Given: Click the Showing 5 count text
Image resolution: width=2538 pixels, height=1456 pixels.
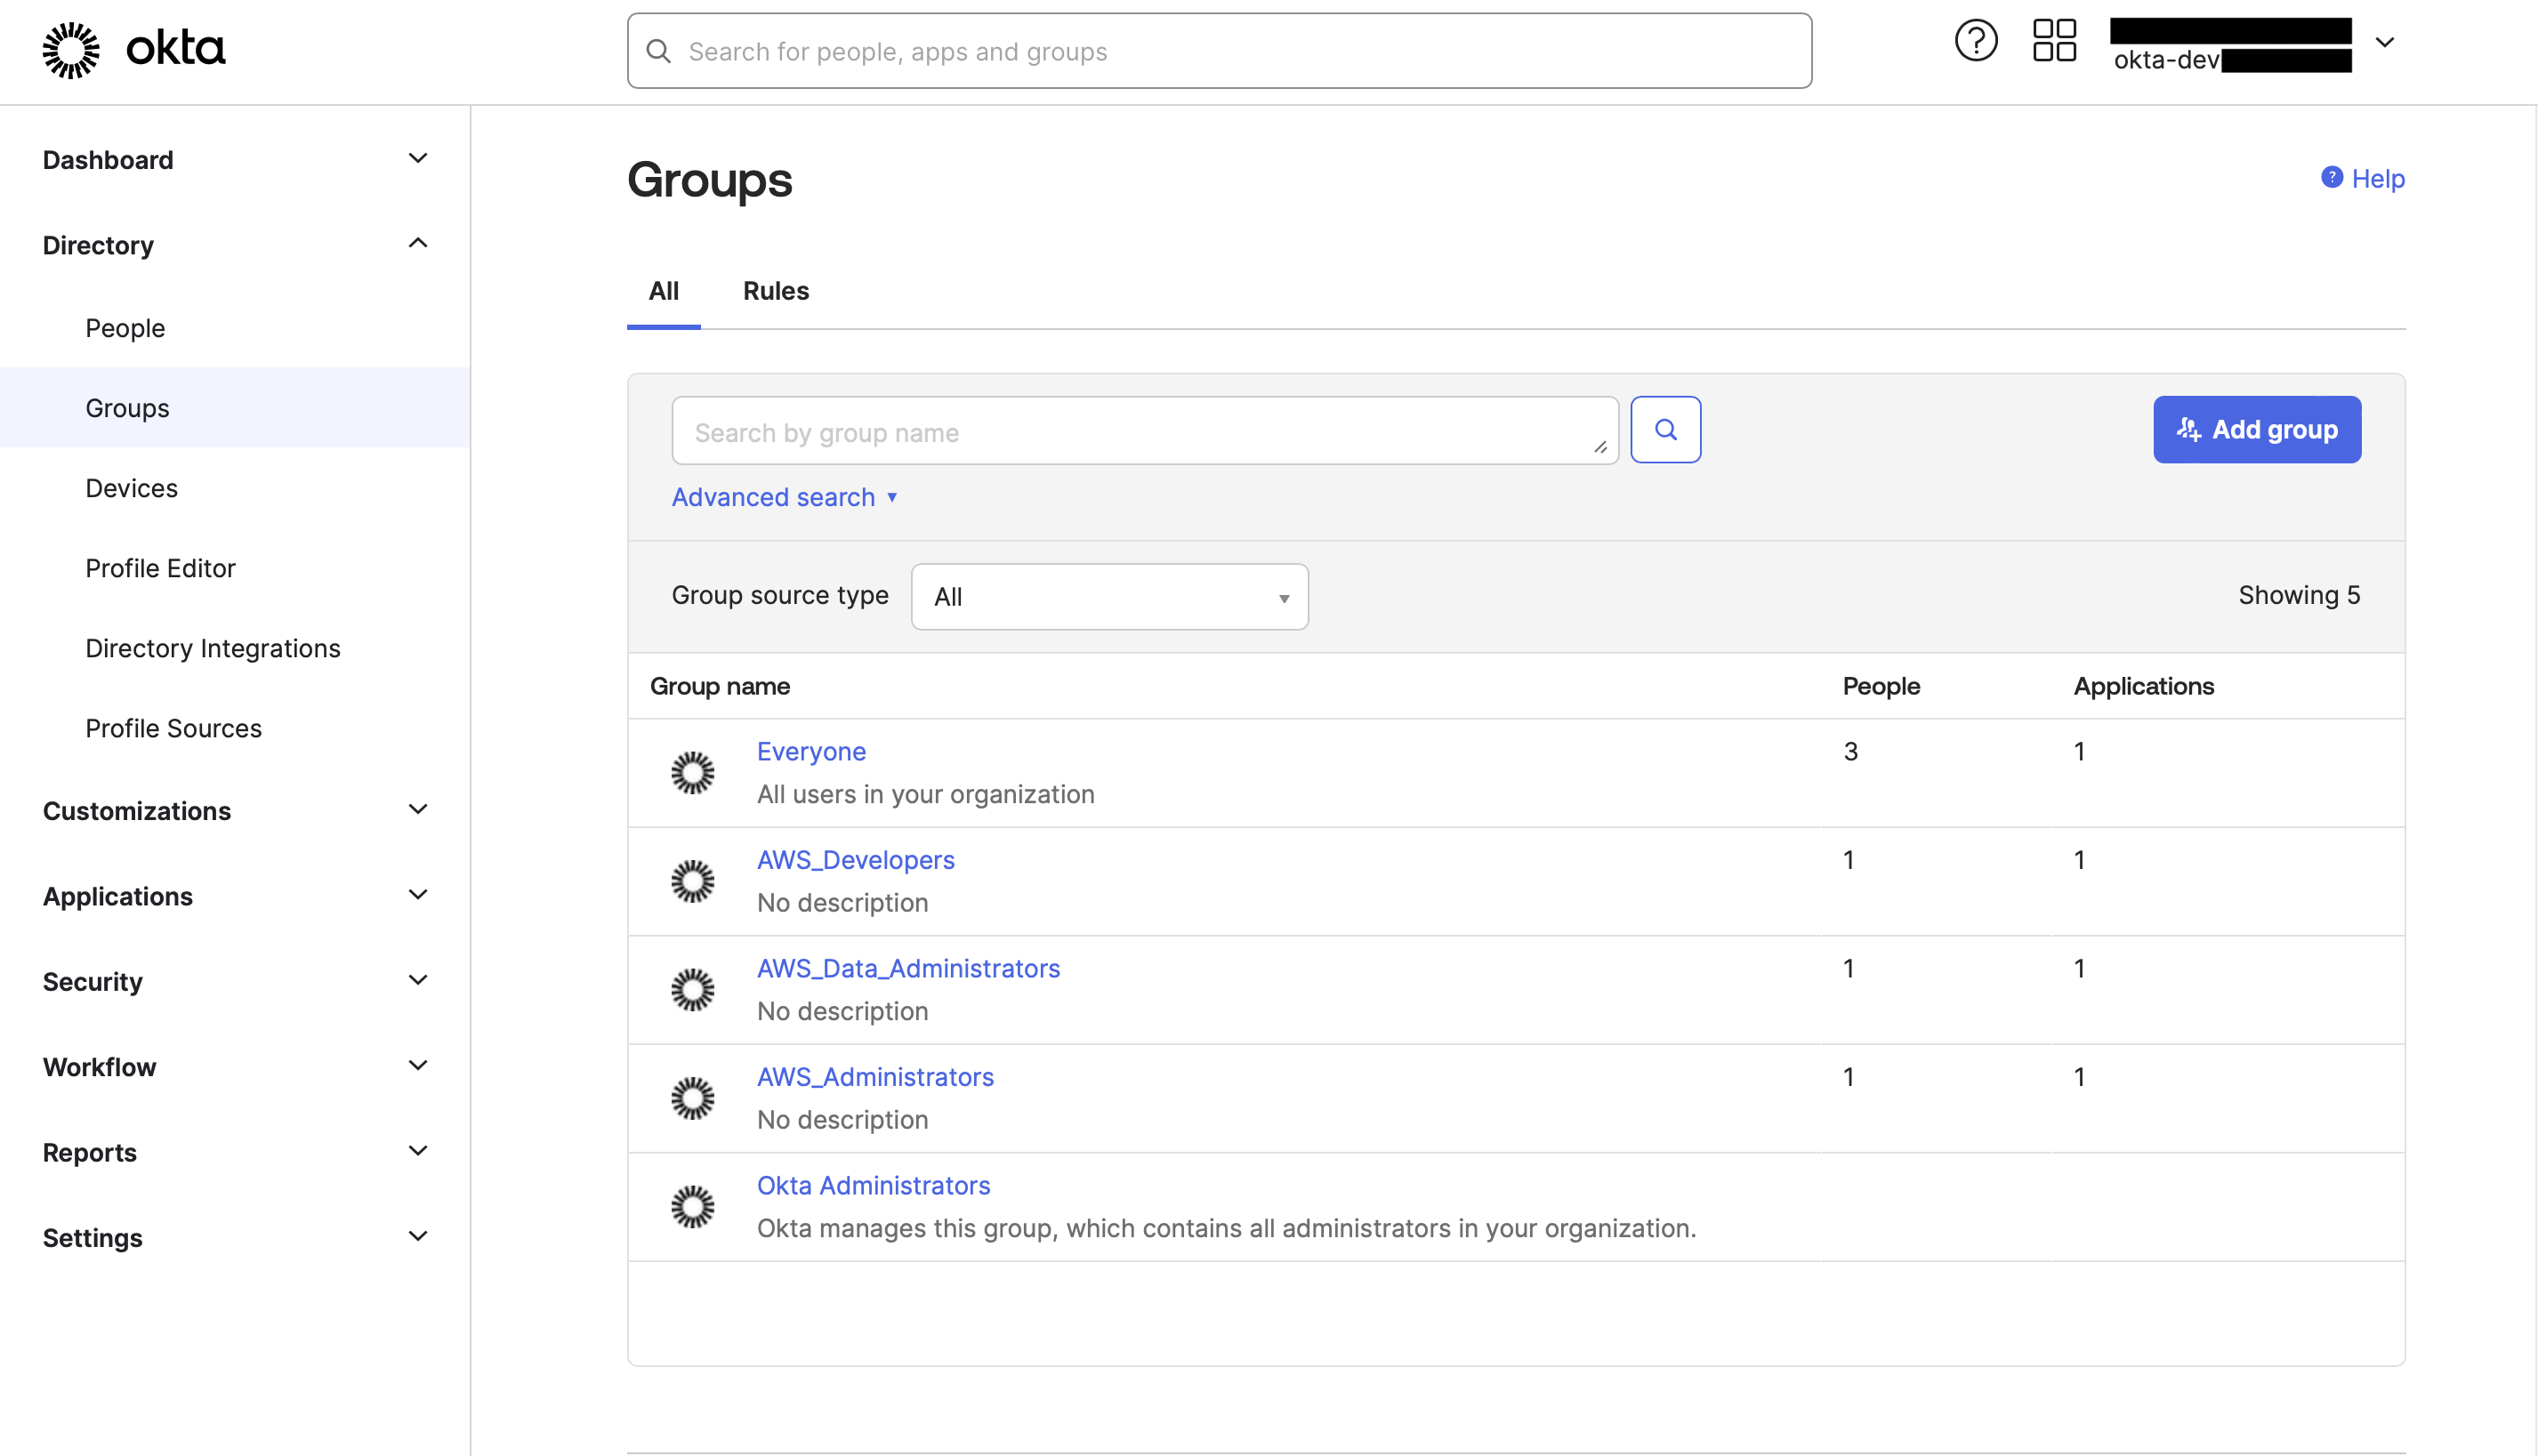Looking at the screenshot, I should tap(2299, 595).
